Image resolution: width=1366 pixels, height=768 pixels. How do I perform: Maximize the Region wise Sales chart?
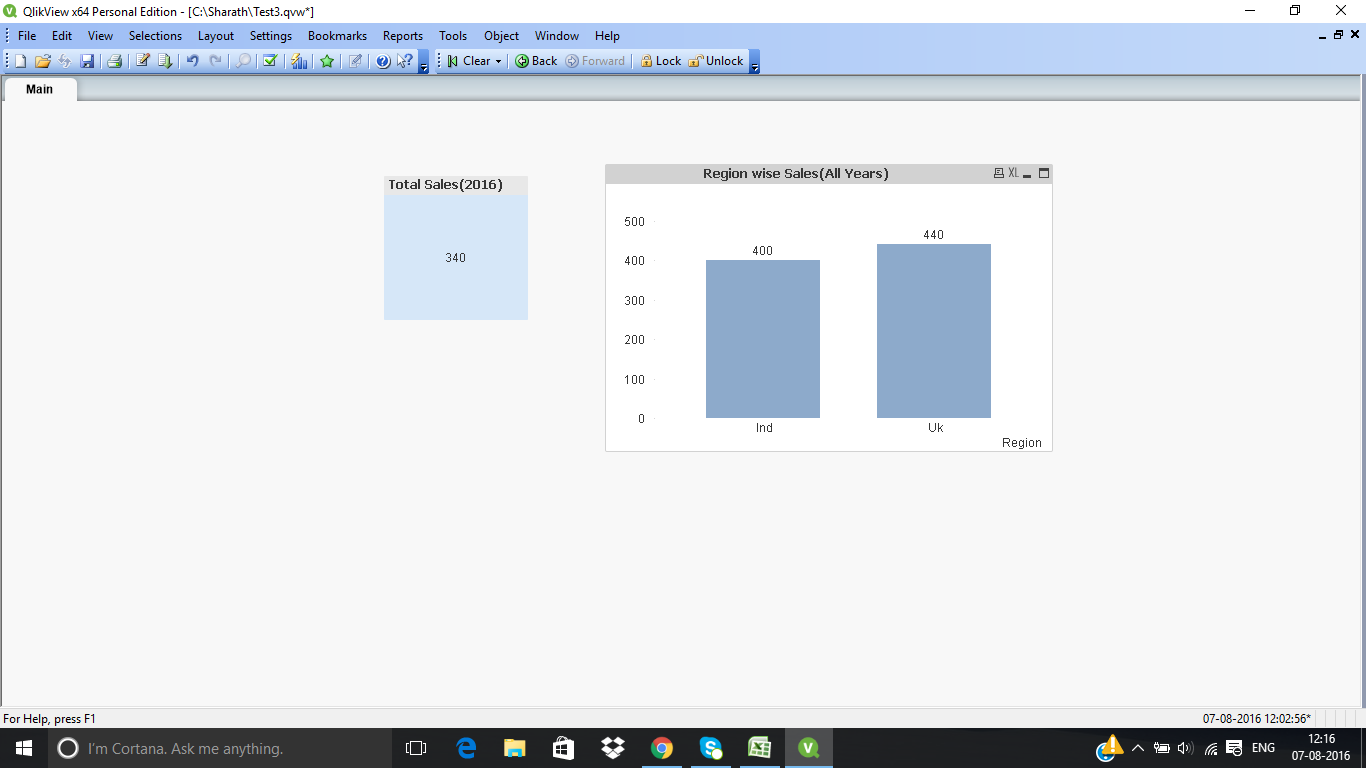point(1044,174)
